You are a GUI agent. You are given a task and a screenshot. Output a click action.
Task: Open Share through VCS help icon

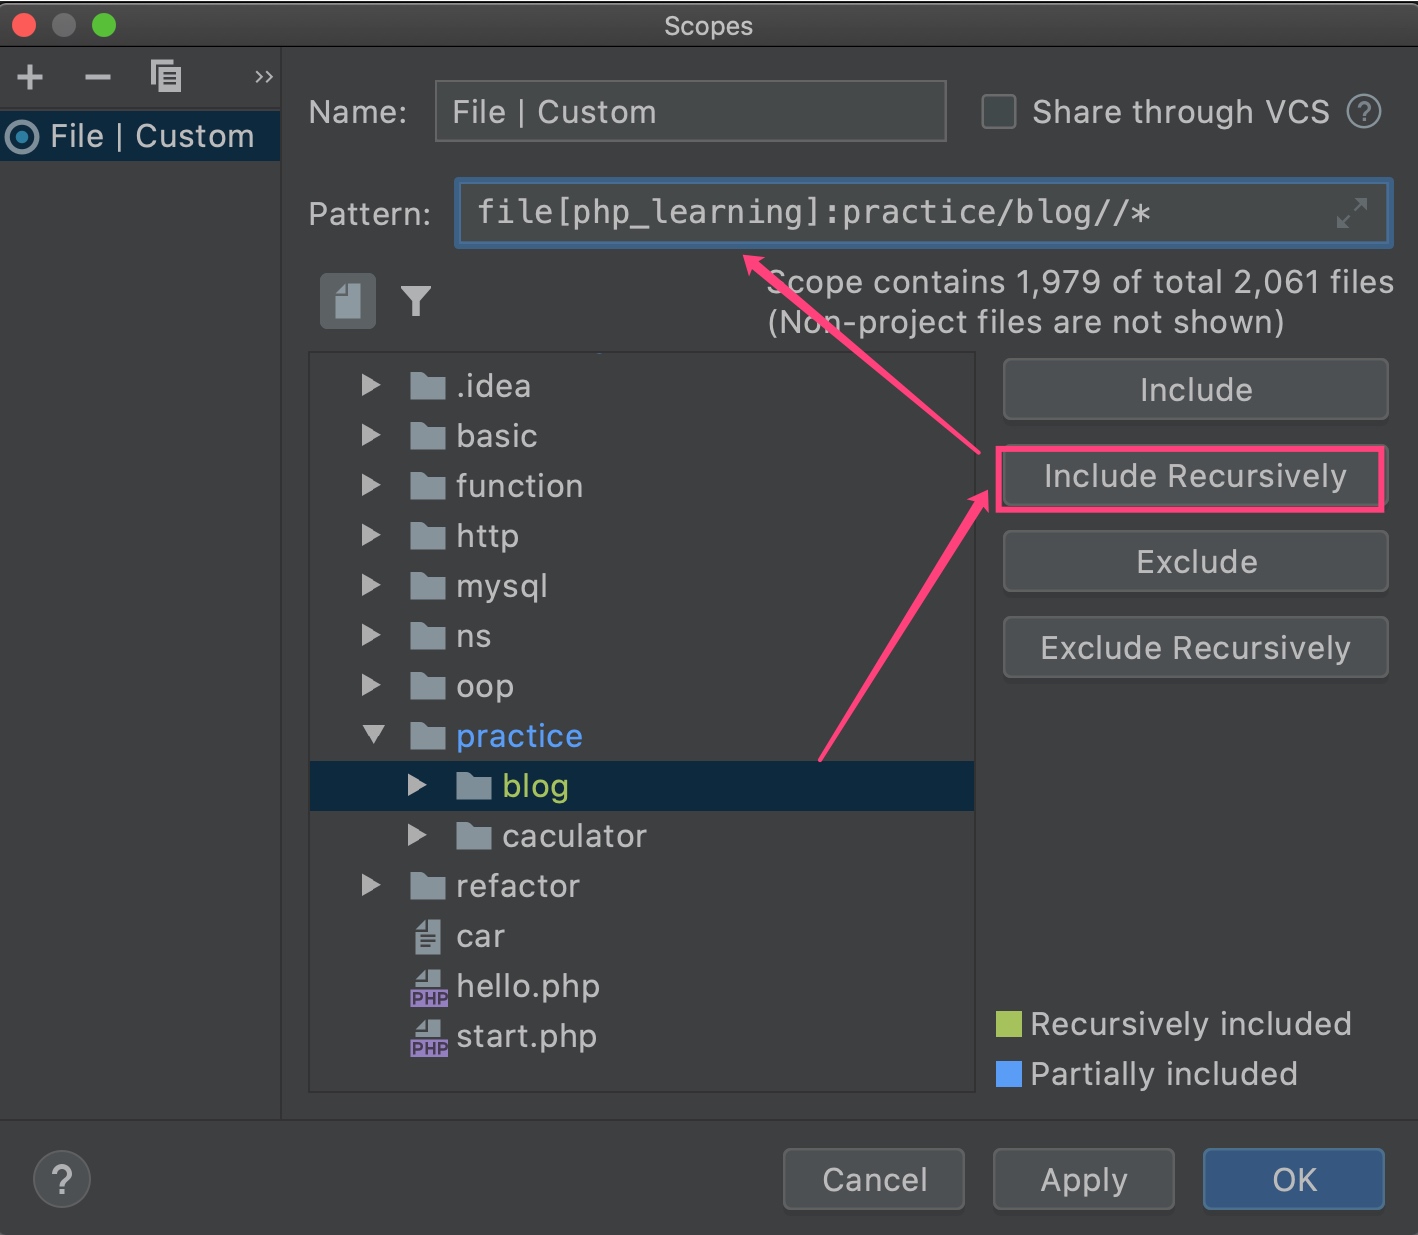click(x=1364, y=112)
